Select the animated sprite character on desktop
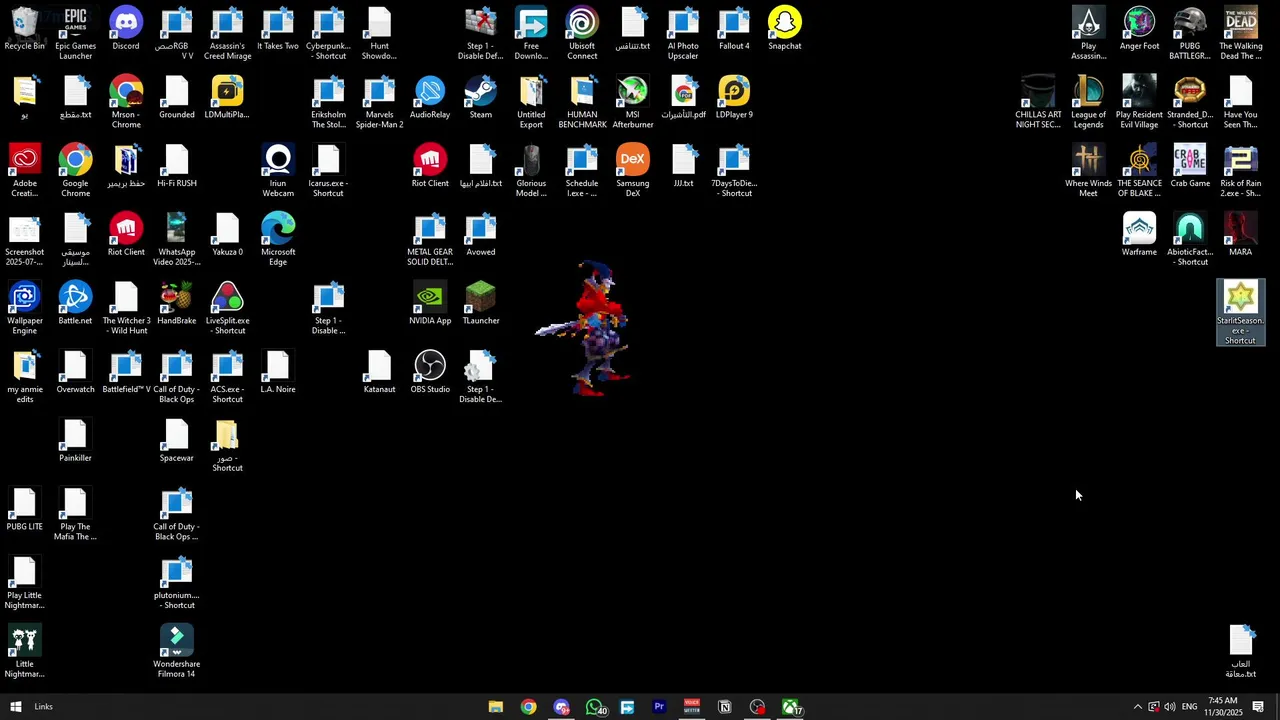Image resolution: width=1280 pixels, height=720 pixels. [585, 328]
